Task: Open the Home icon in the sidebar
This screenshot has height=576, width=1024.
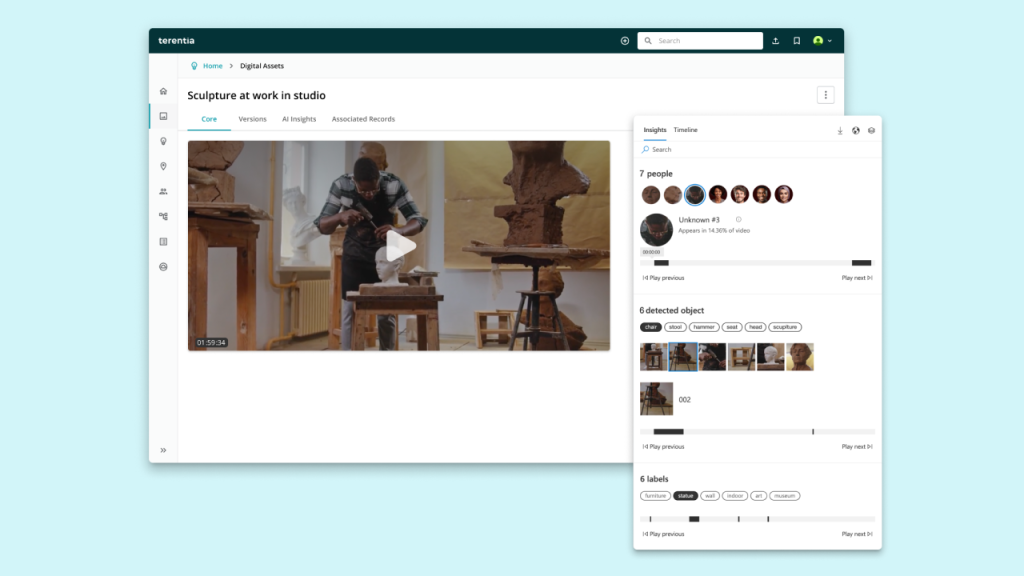Action: (x=163, y=91)
